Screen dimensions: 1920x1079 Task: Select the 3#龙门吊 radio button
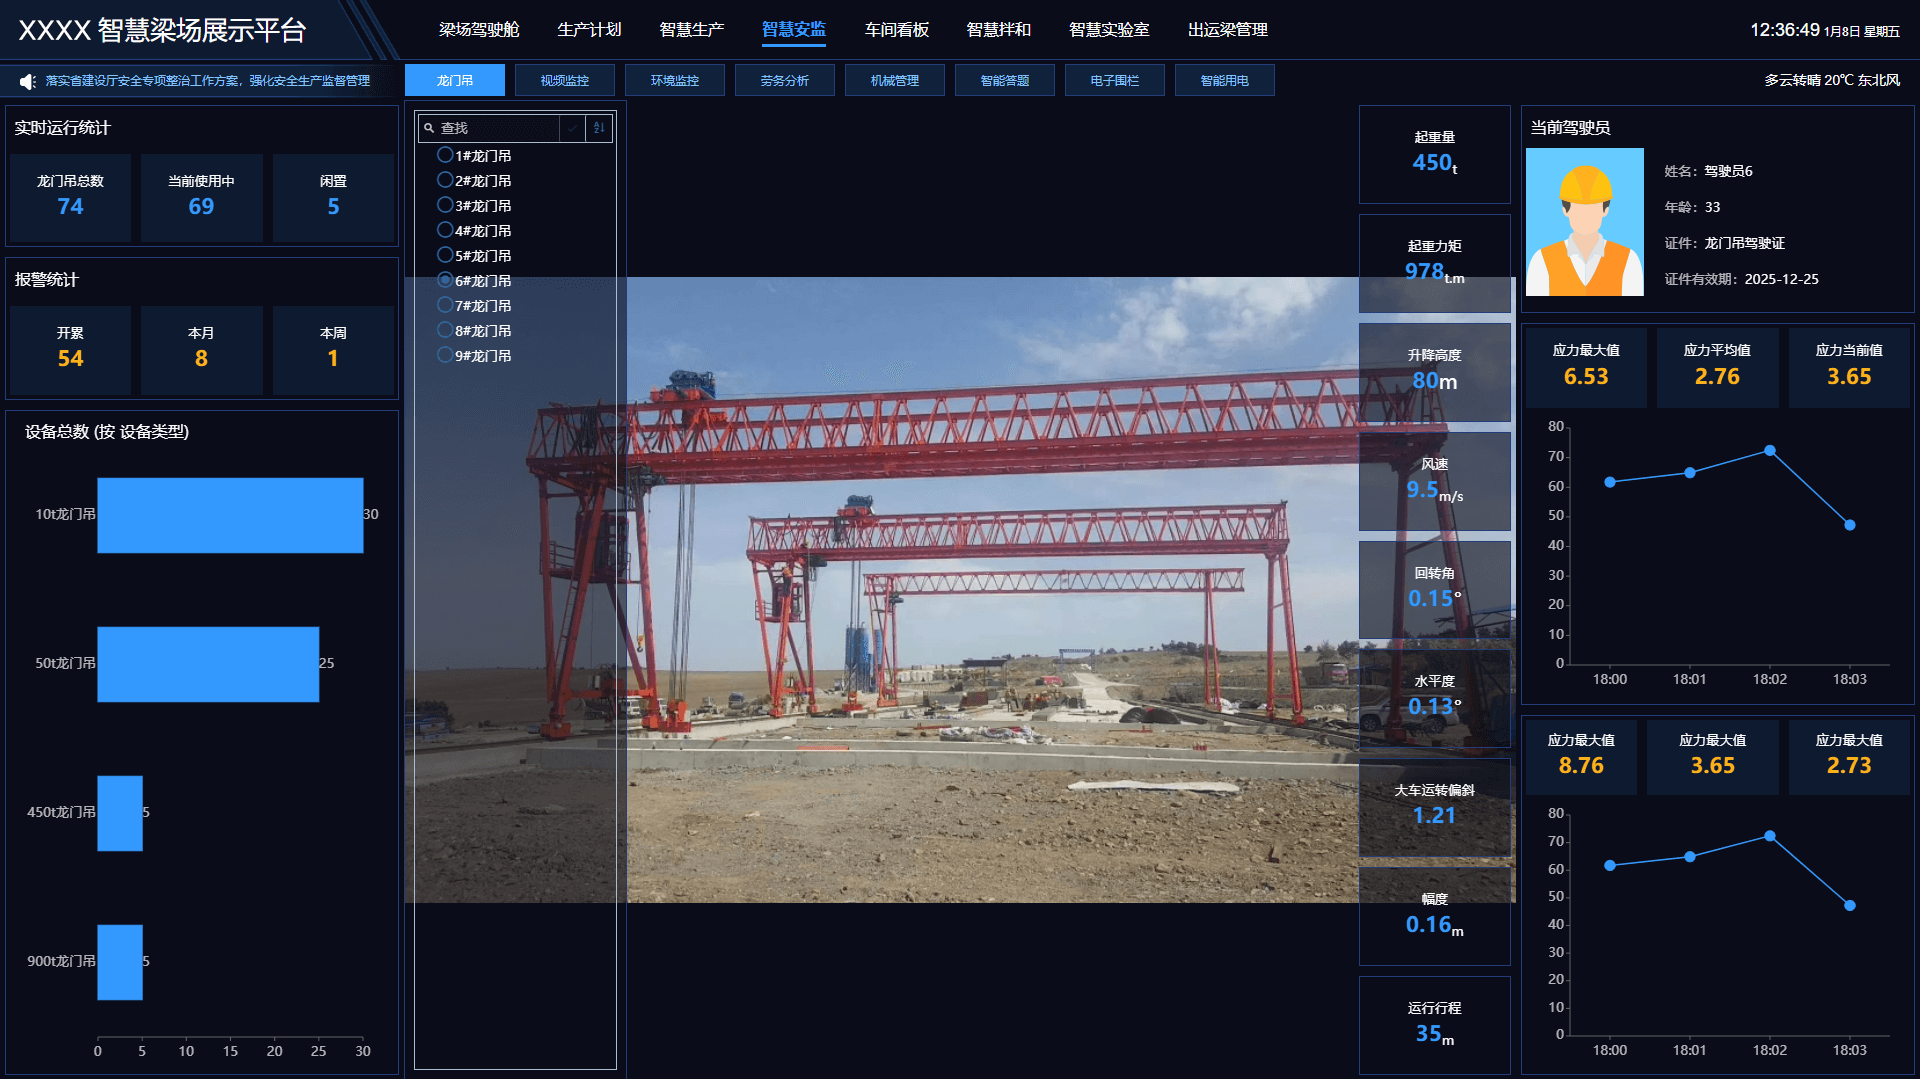pyautogui.click(x=445, y=205)
